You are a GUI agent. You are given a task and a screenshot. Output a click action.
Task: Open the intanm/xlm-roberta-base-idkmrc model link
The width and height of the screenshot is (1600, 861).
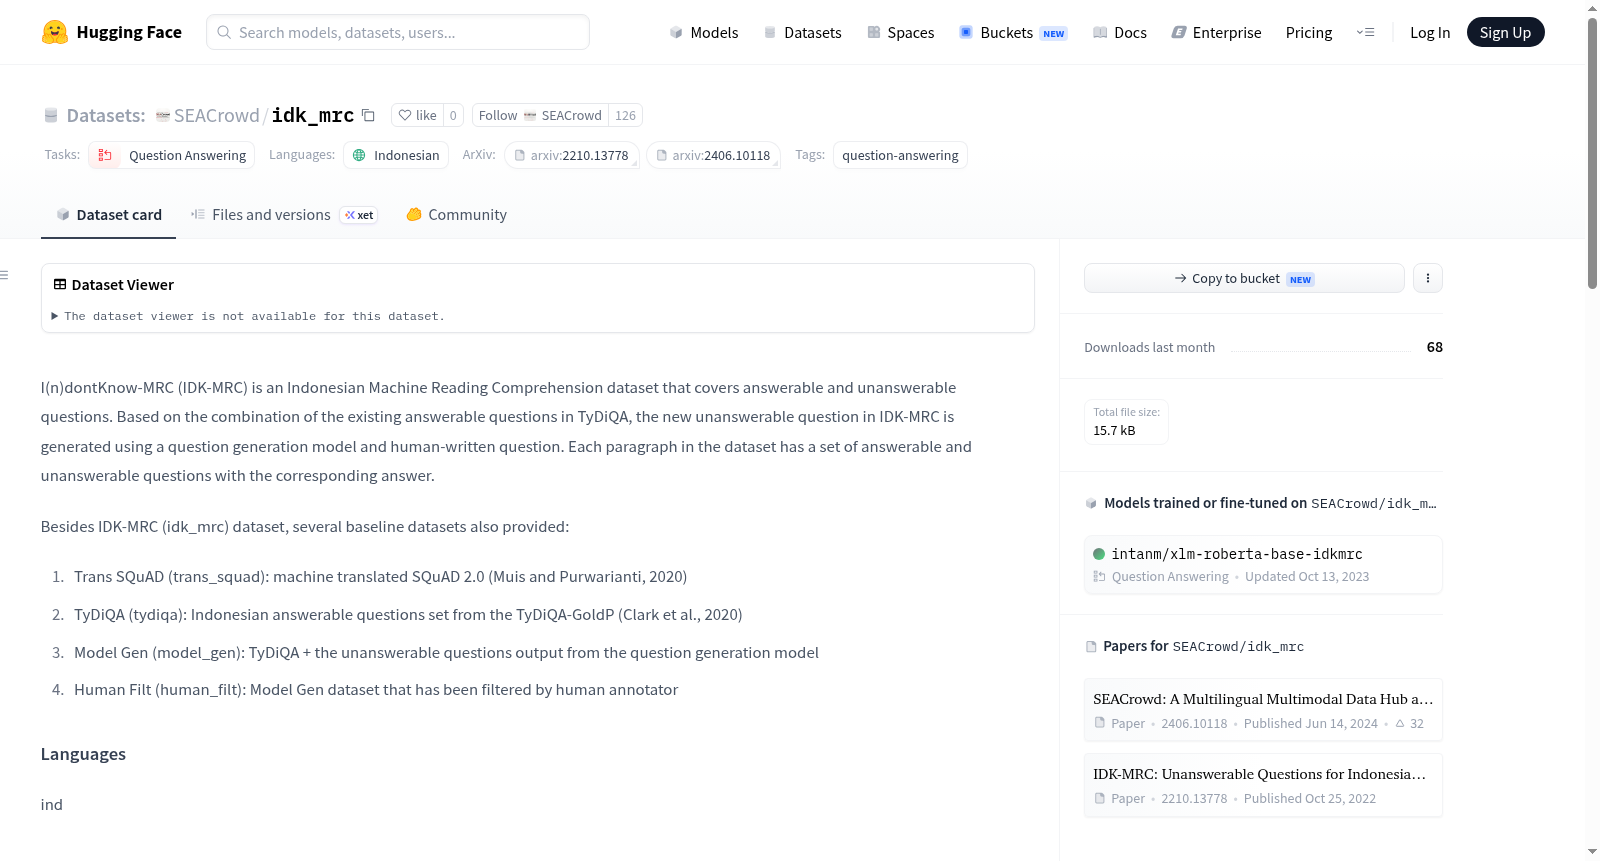(1237, 553)
